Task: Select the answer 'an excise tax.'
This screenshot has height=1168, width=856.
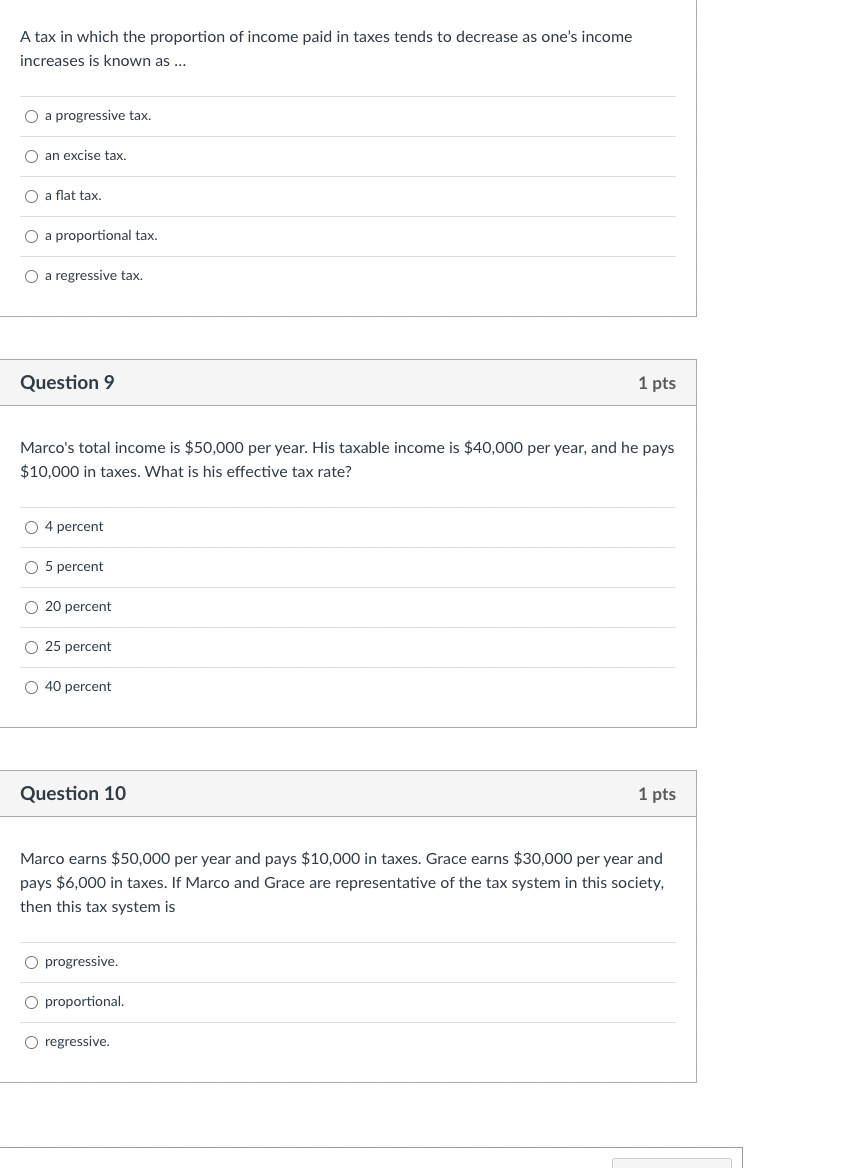Action: point(31,156)
